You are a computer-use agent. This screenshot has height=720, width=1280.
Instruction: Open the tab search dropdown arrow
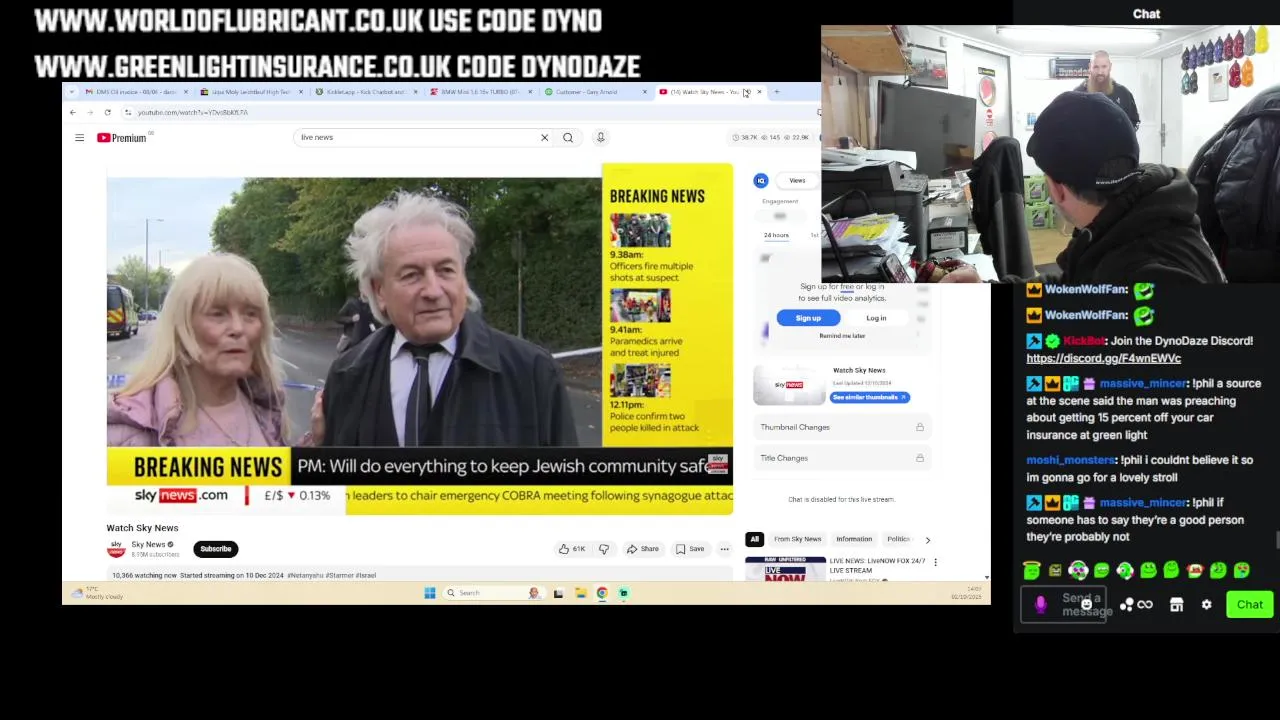[71, 92]
